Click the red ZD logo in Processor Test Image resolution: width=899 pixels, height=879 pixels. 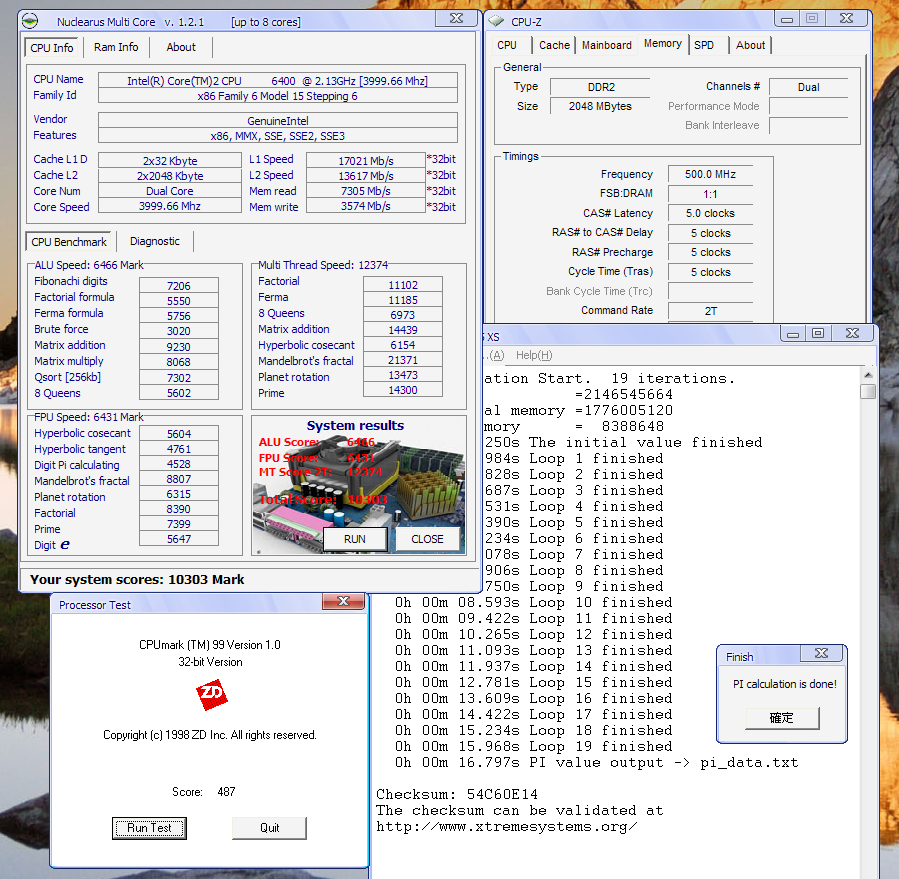coord(212,695)
